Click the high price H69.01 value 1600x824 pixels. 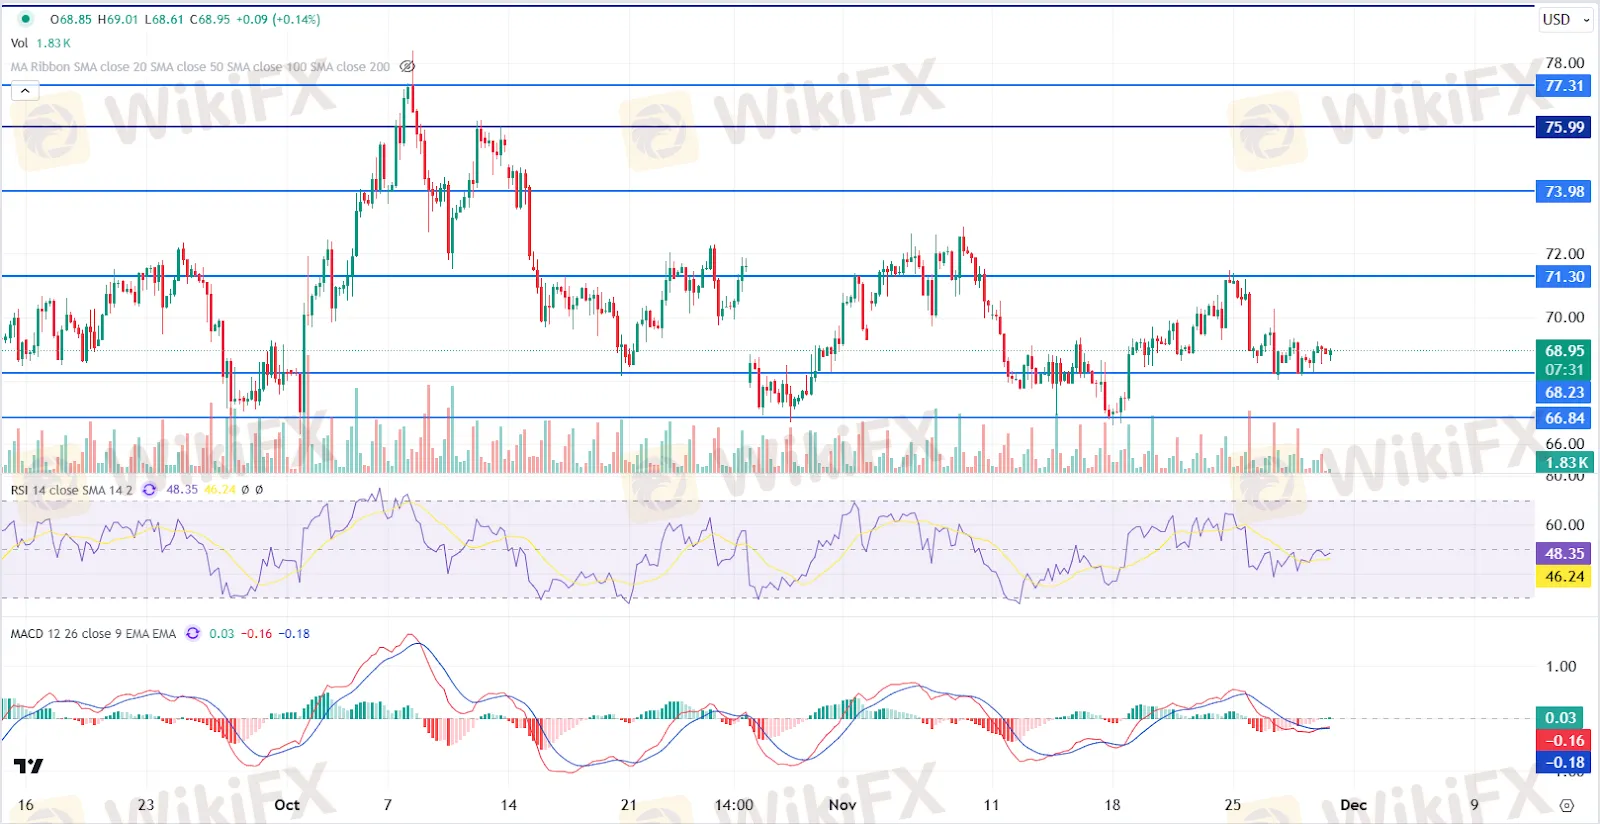coord(118,19)
